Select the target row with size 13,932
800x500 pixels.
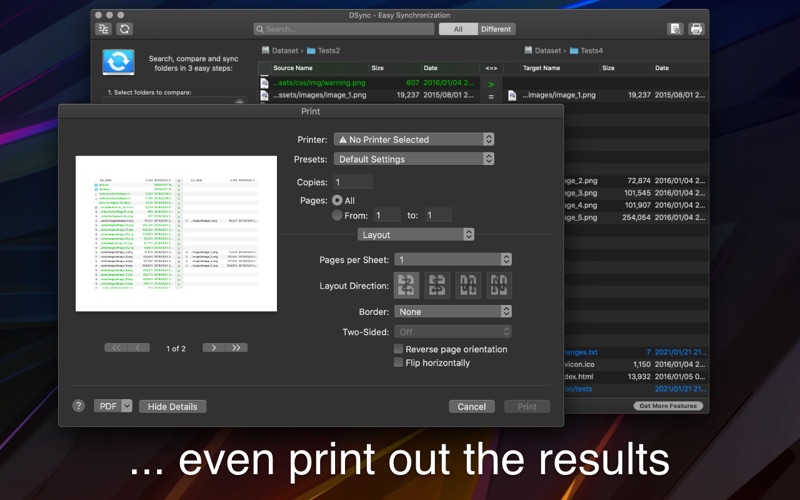point(636,377)
